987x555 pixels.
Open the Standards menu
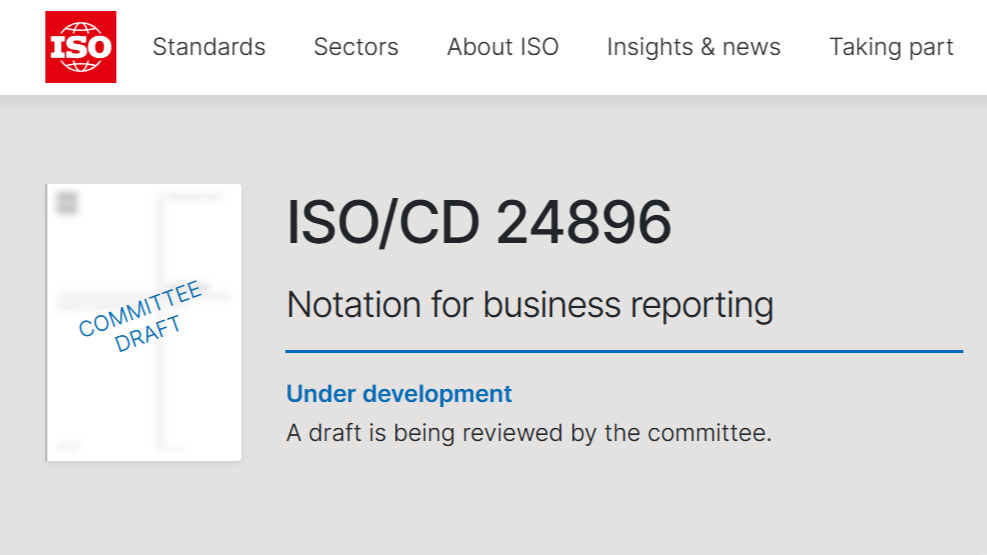coord(209,47)
